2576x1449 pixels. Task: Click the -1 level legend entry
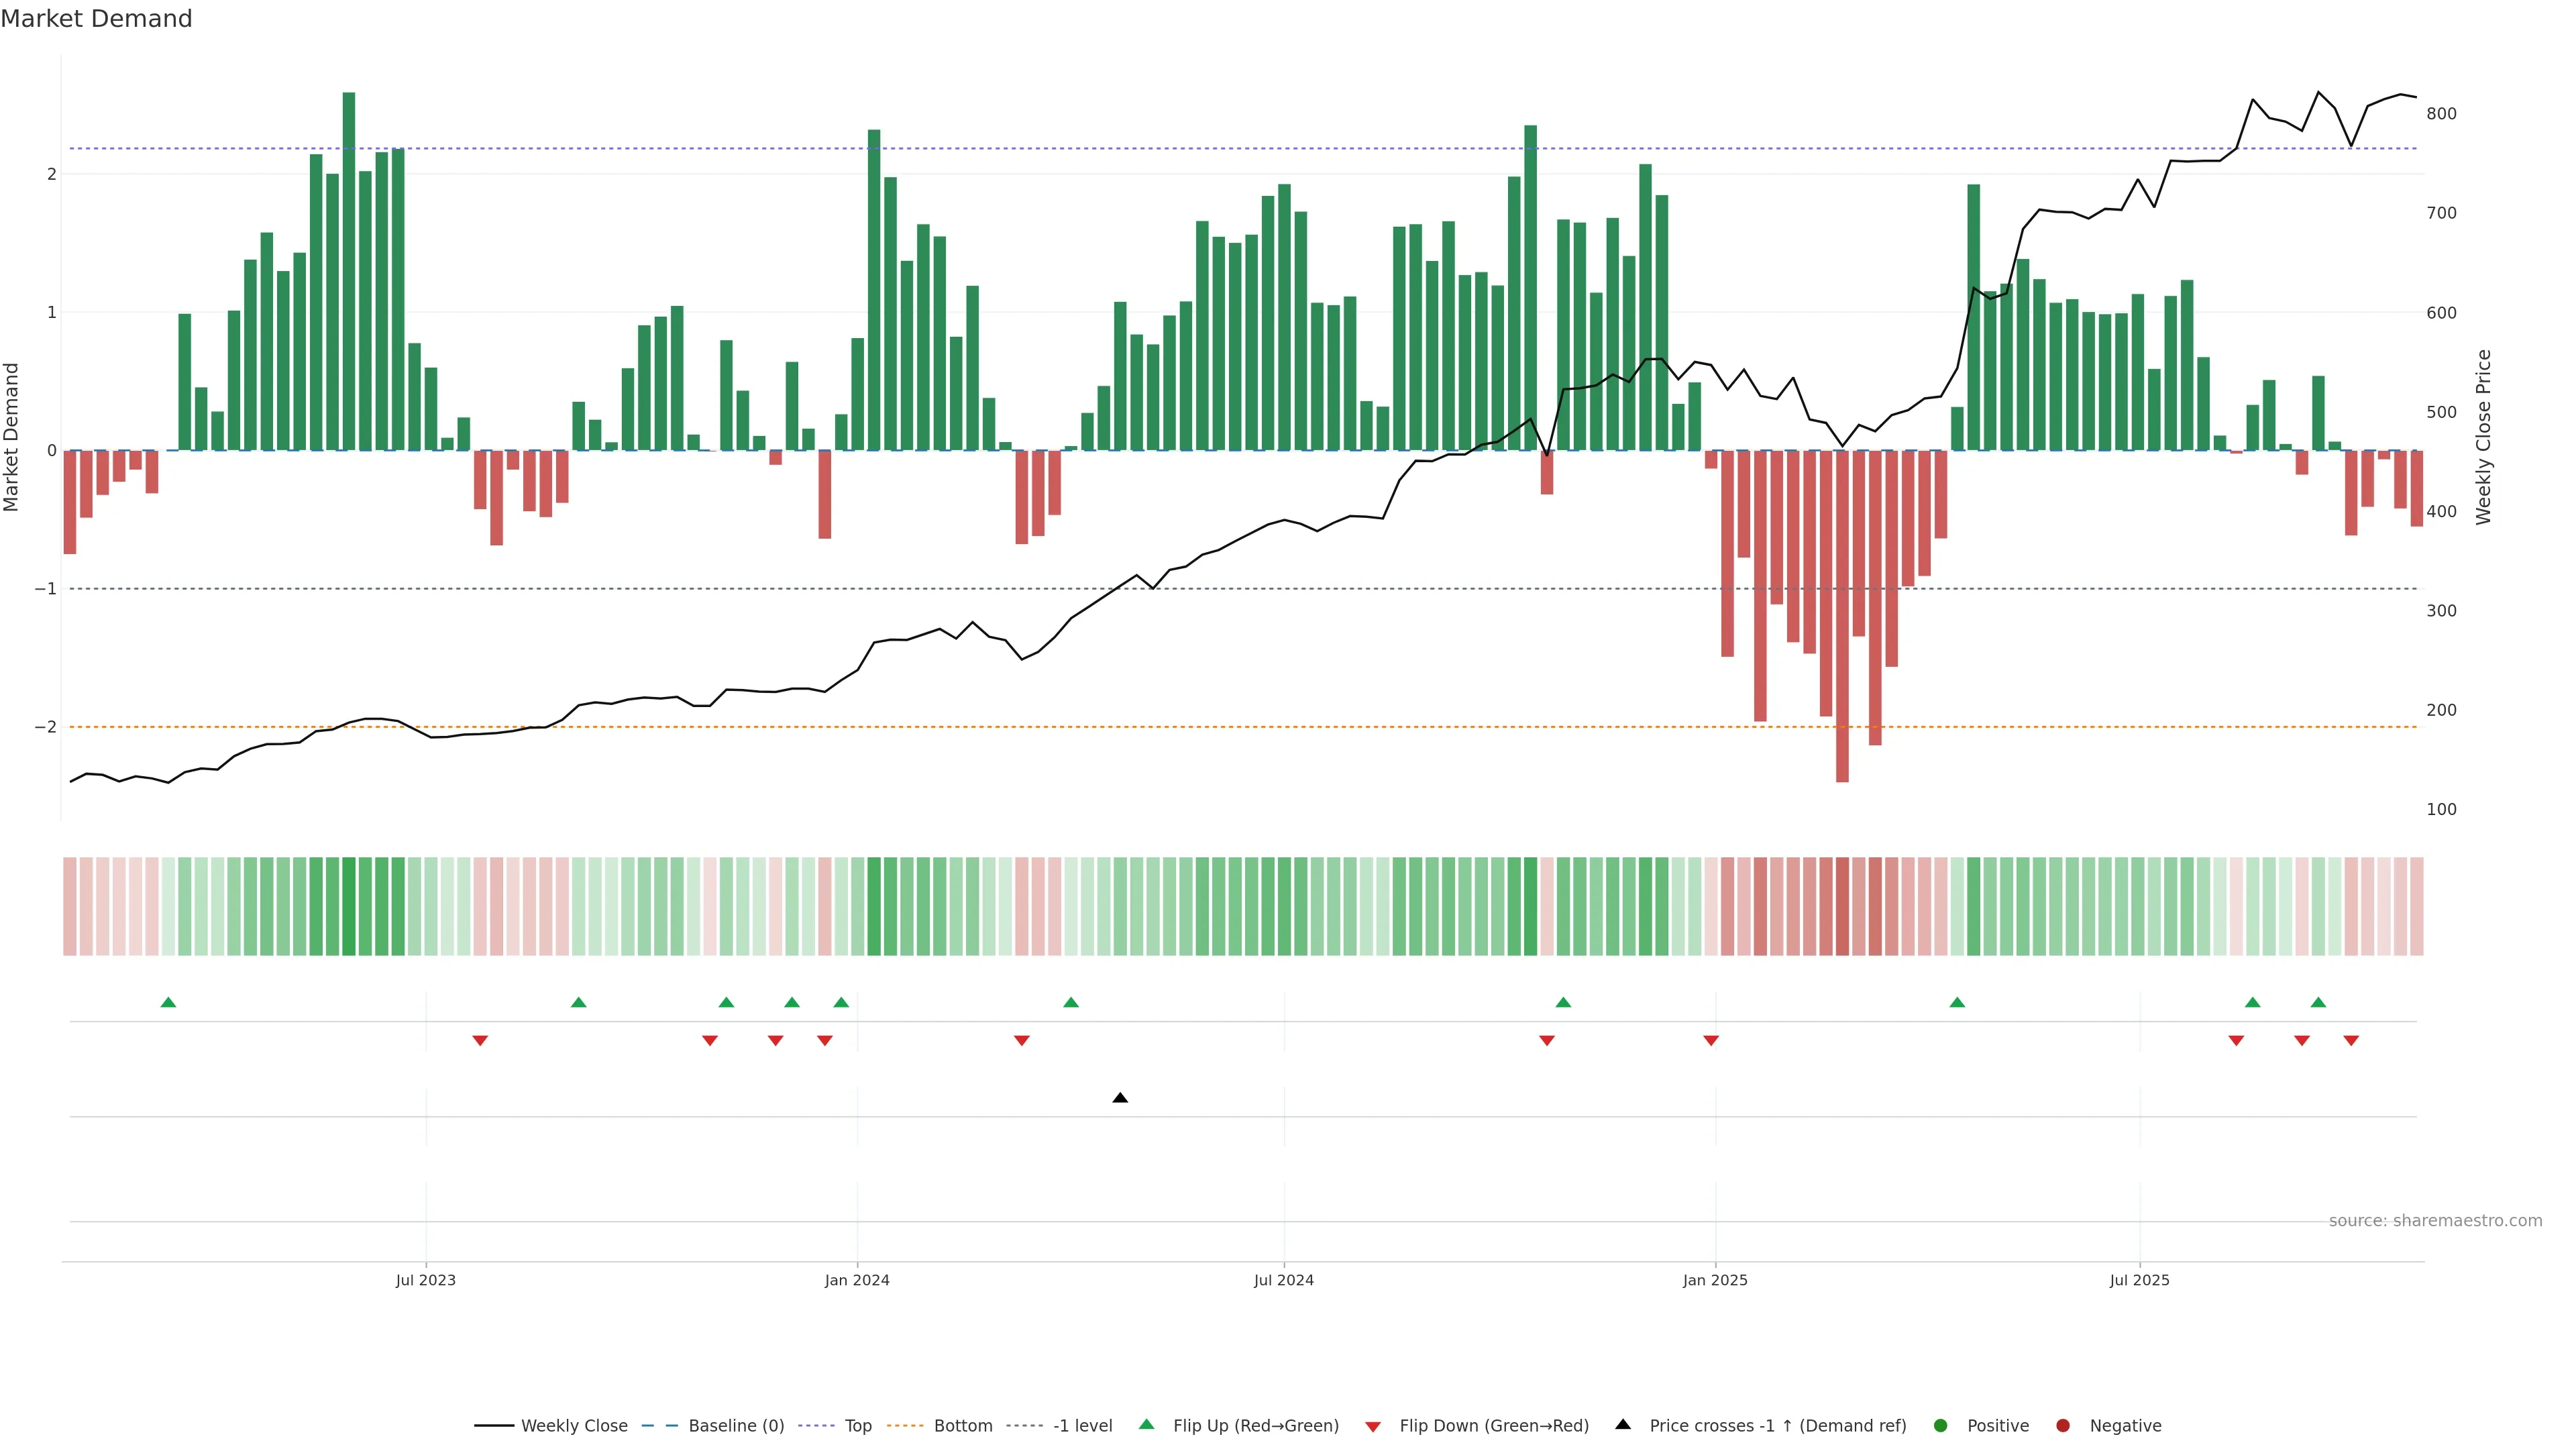pyautogui.click(x=1082, y=1426)
